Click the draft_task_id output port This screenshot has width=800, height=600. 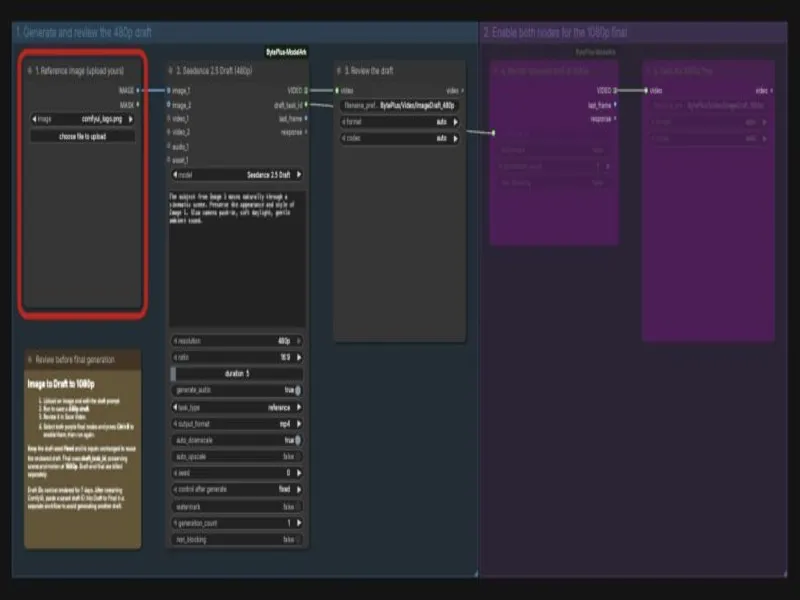coord(306,105)
